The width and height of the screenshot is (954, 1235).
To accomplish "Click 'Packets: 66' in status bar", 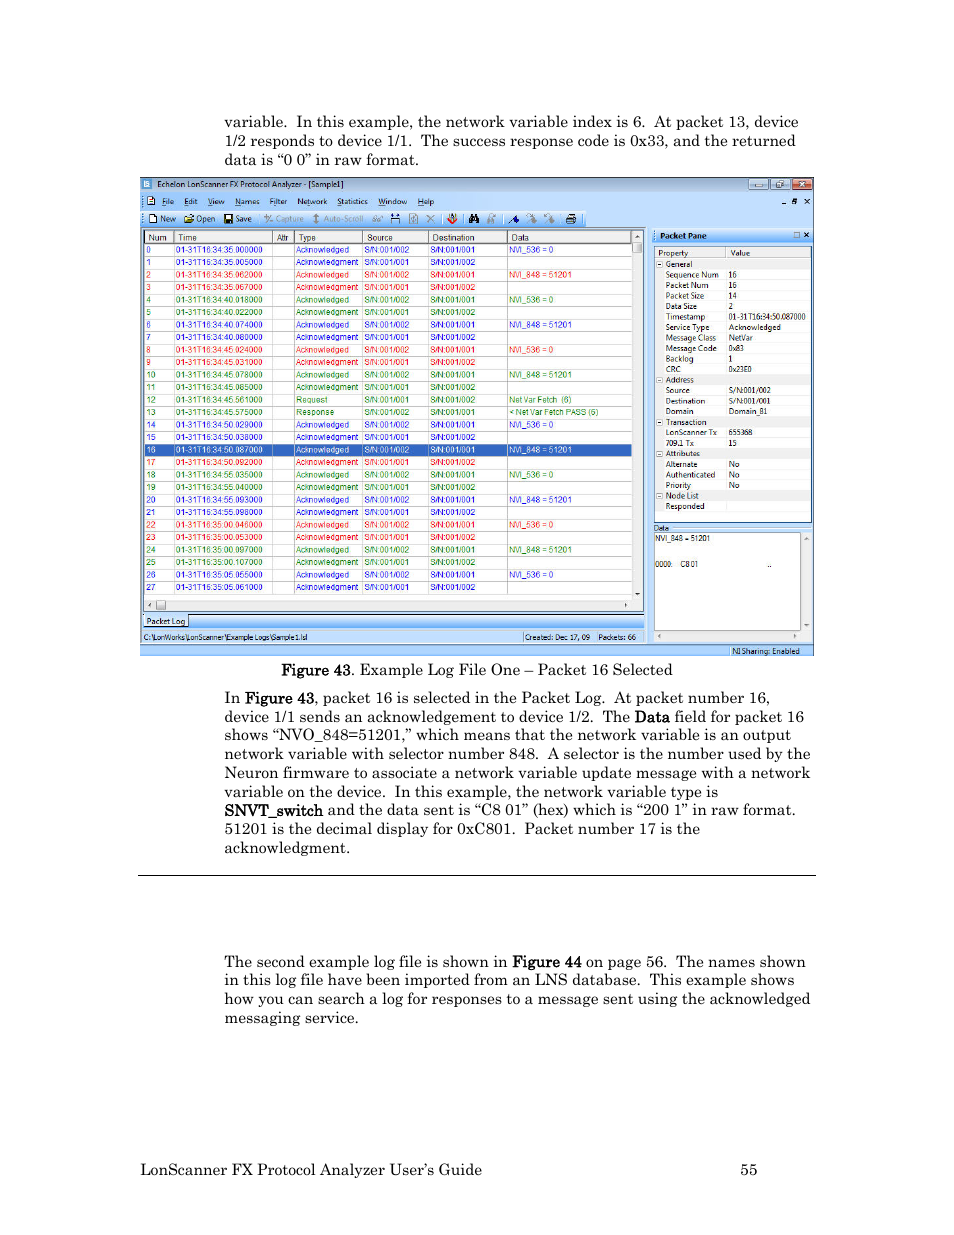I will tap(617, 637).
